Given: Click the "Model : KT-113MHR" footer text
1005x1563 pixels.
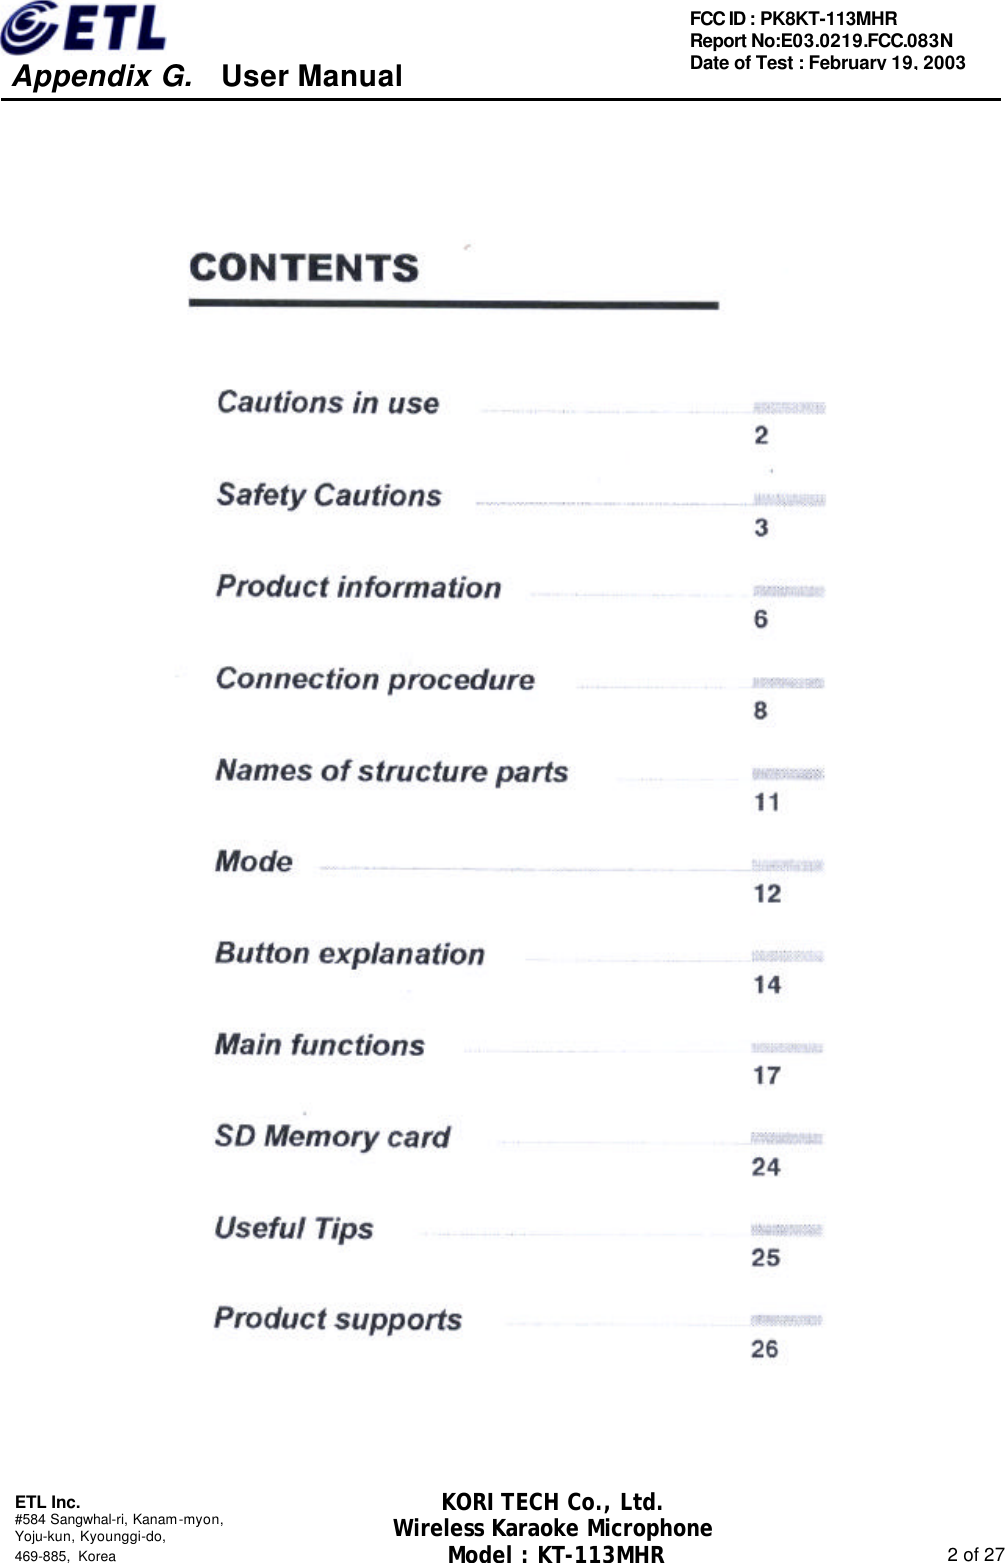Looking at the screenshot, I should pos(555,1554).
